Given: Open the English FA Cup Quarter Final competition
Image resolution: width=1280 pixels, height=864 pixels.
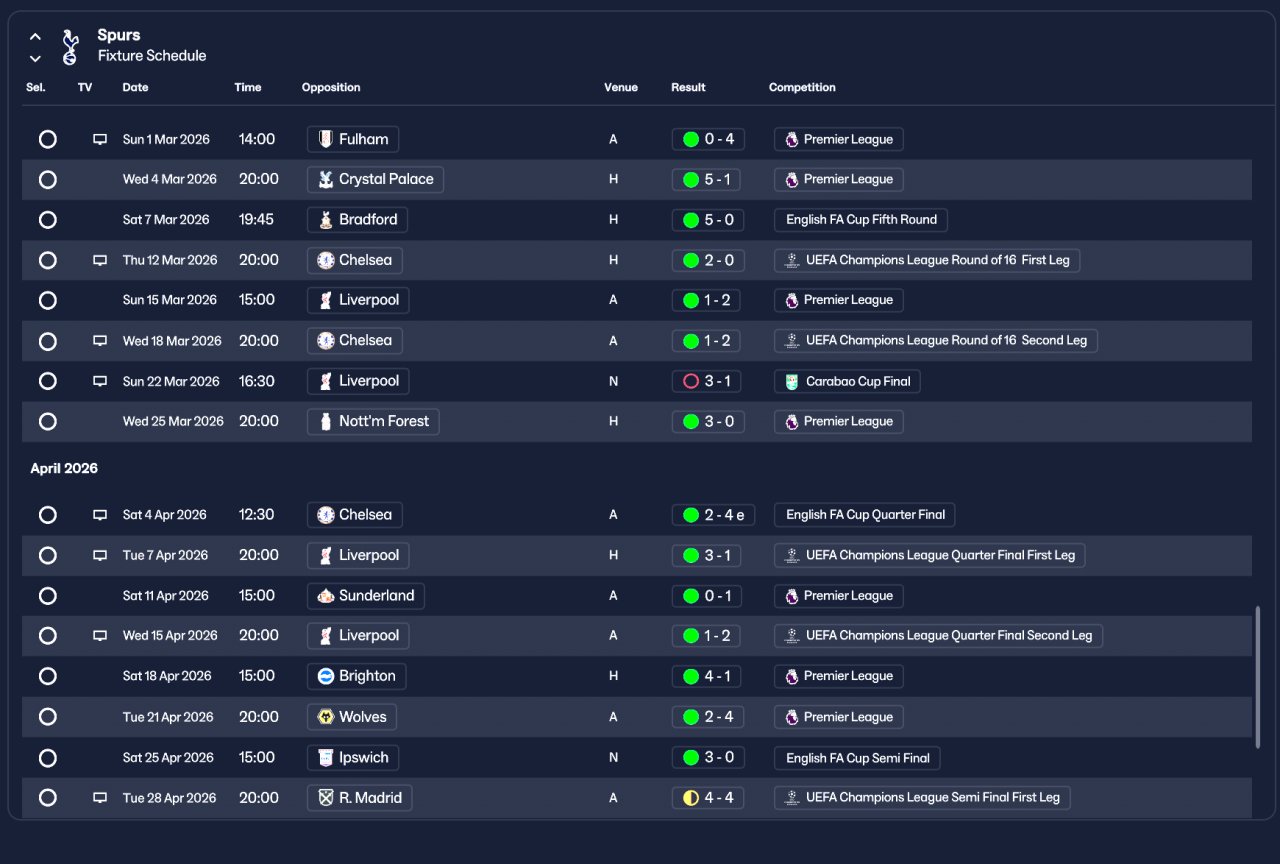Looking at the screenshot, I should [x=865, y=515].
